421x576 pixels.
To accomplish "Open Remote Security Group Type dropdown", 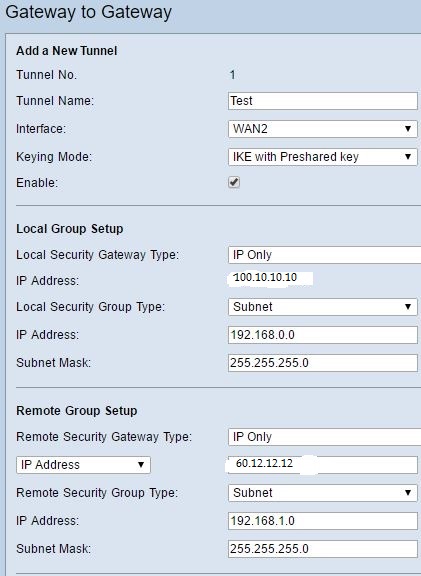I will click(323, 493).
